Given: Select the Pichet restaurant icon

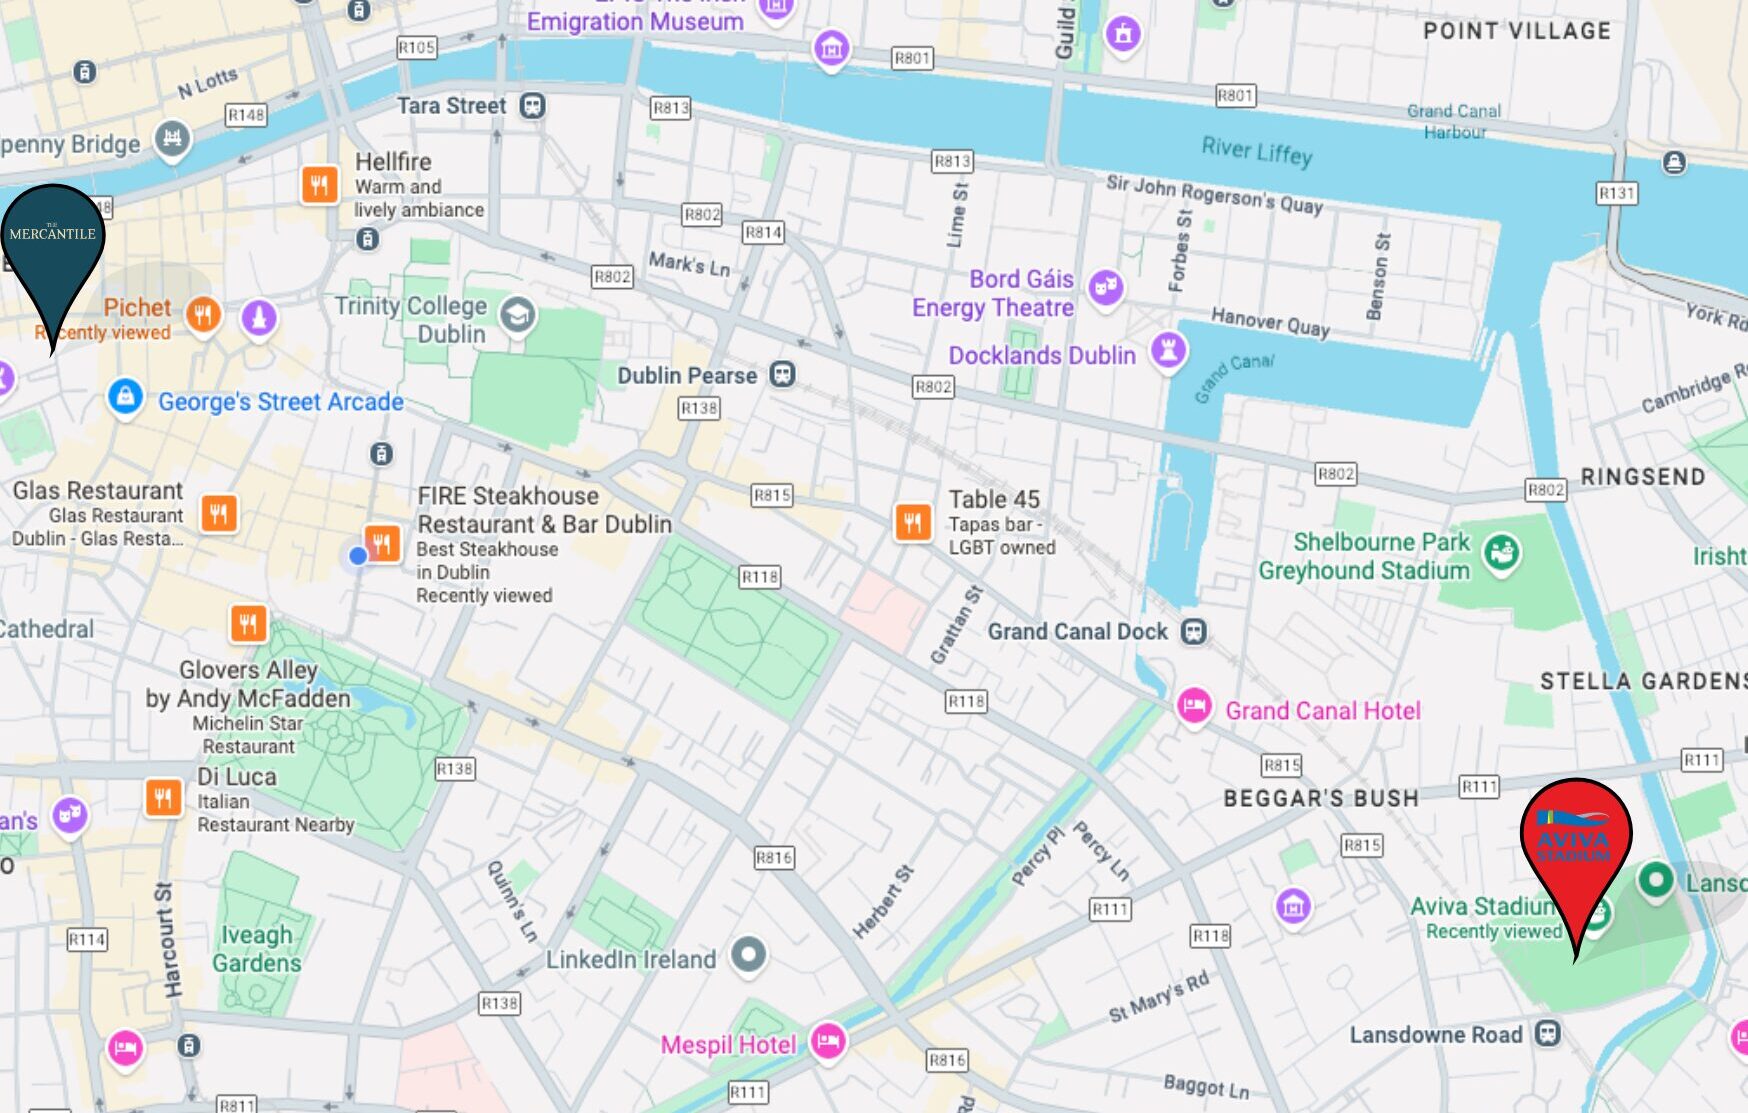Looking at the screenshot, I should coord(204,315).
